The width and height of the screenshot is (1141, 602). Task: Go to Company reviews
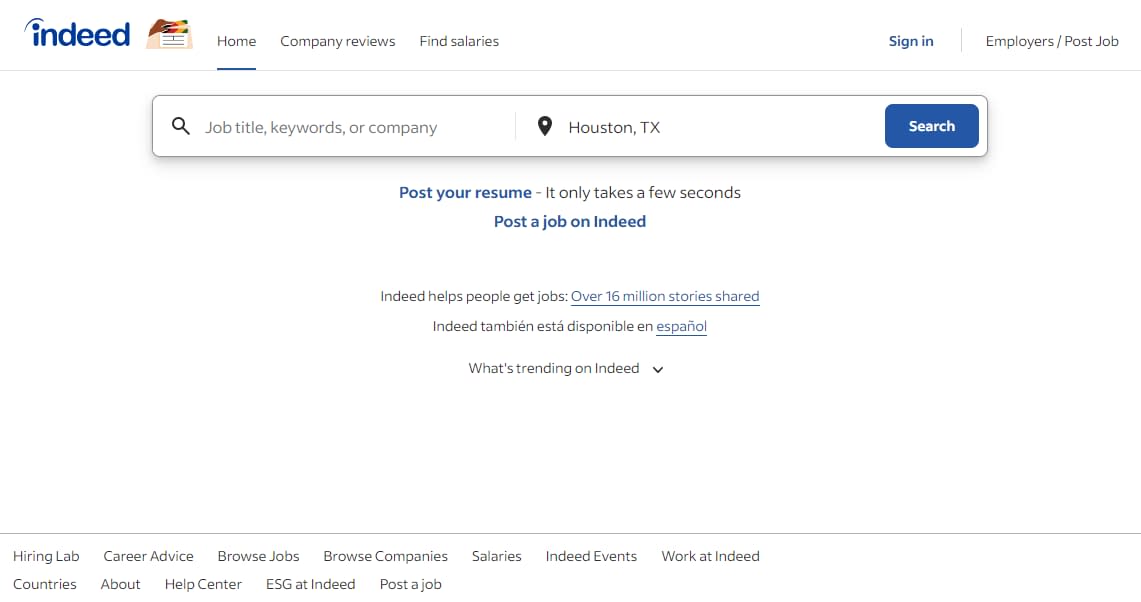tap(337, 41)
